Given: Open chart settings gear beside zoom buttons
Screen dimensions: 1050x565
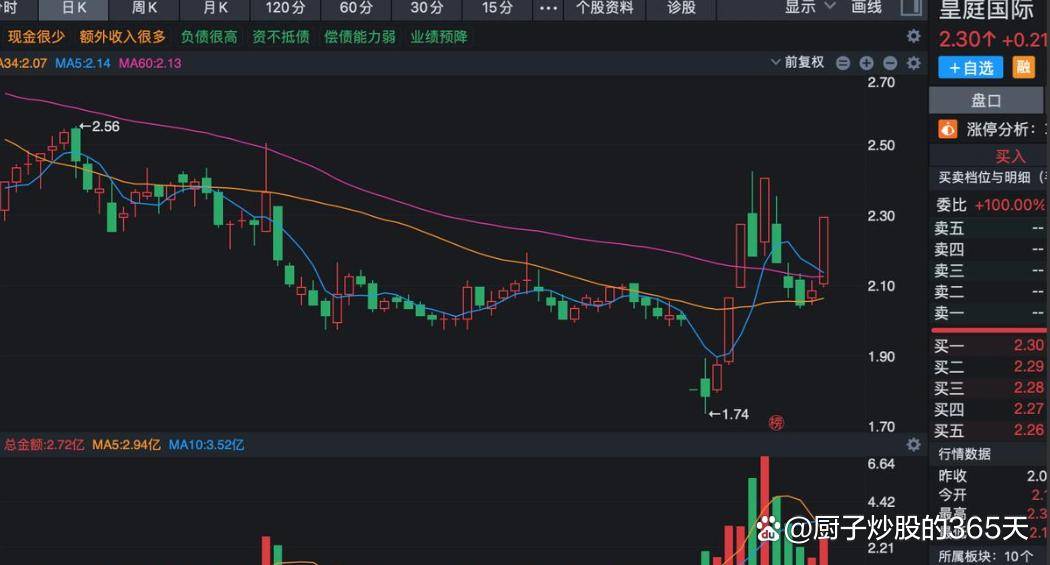Looking at the screenshot, I should [x=913, y=63].
